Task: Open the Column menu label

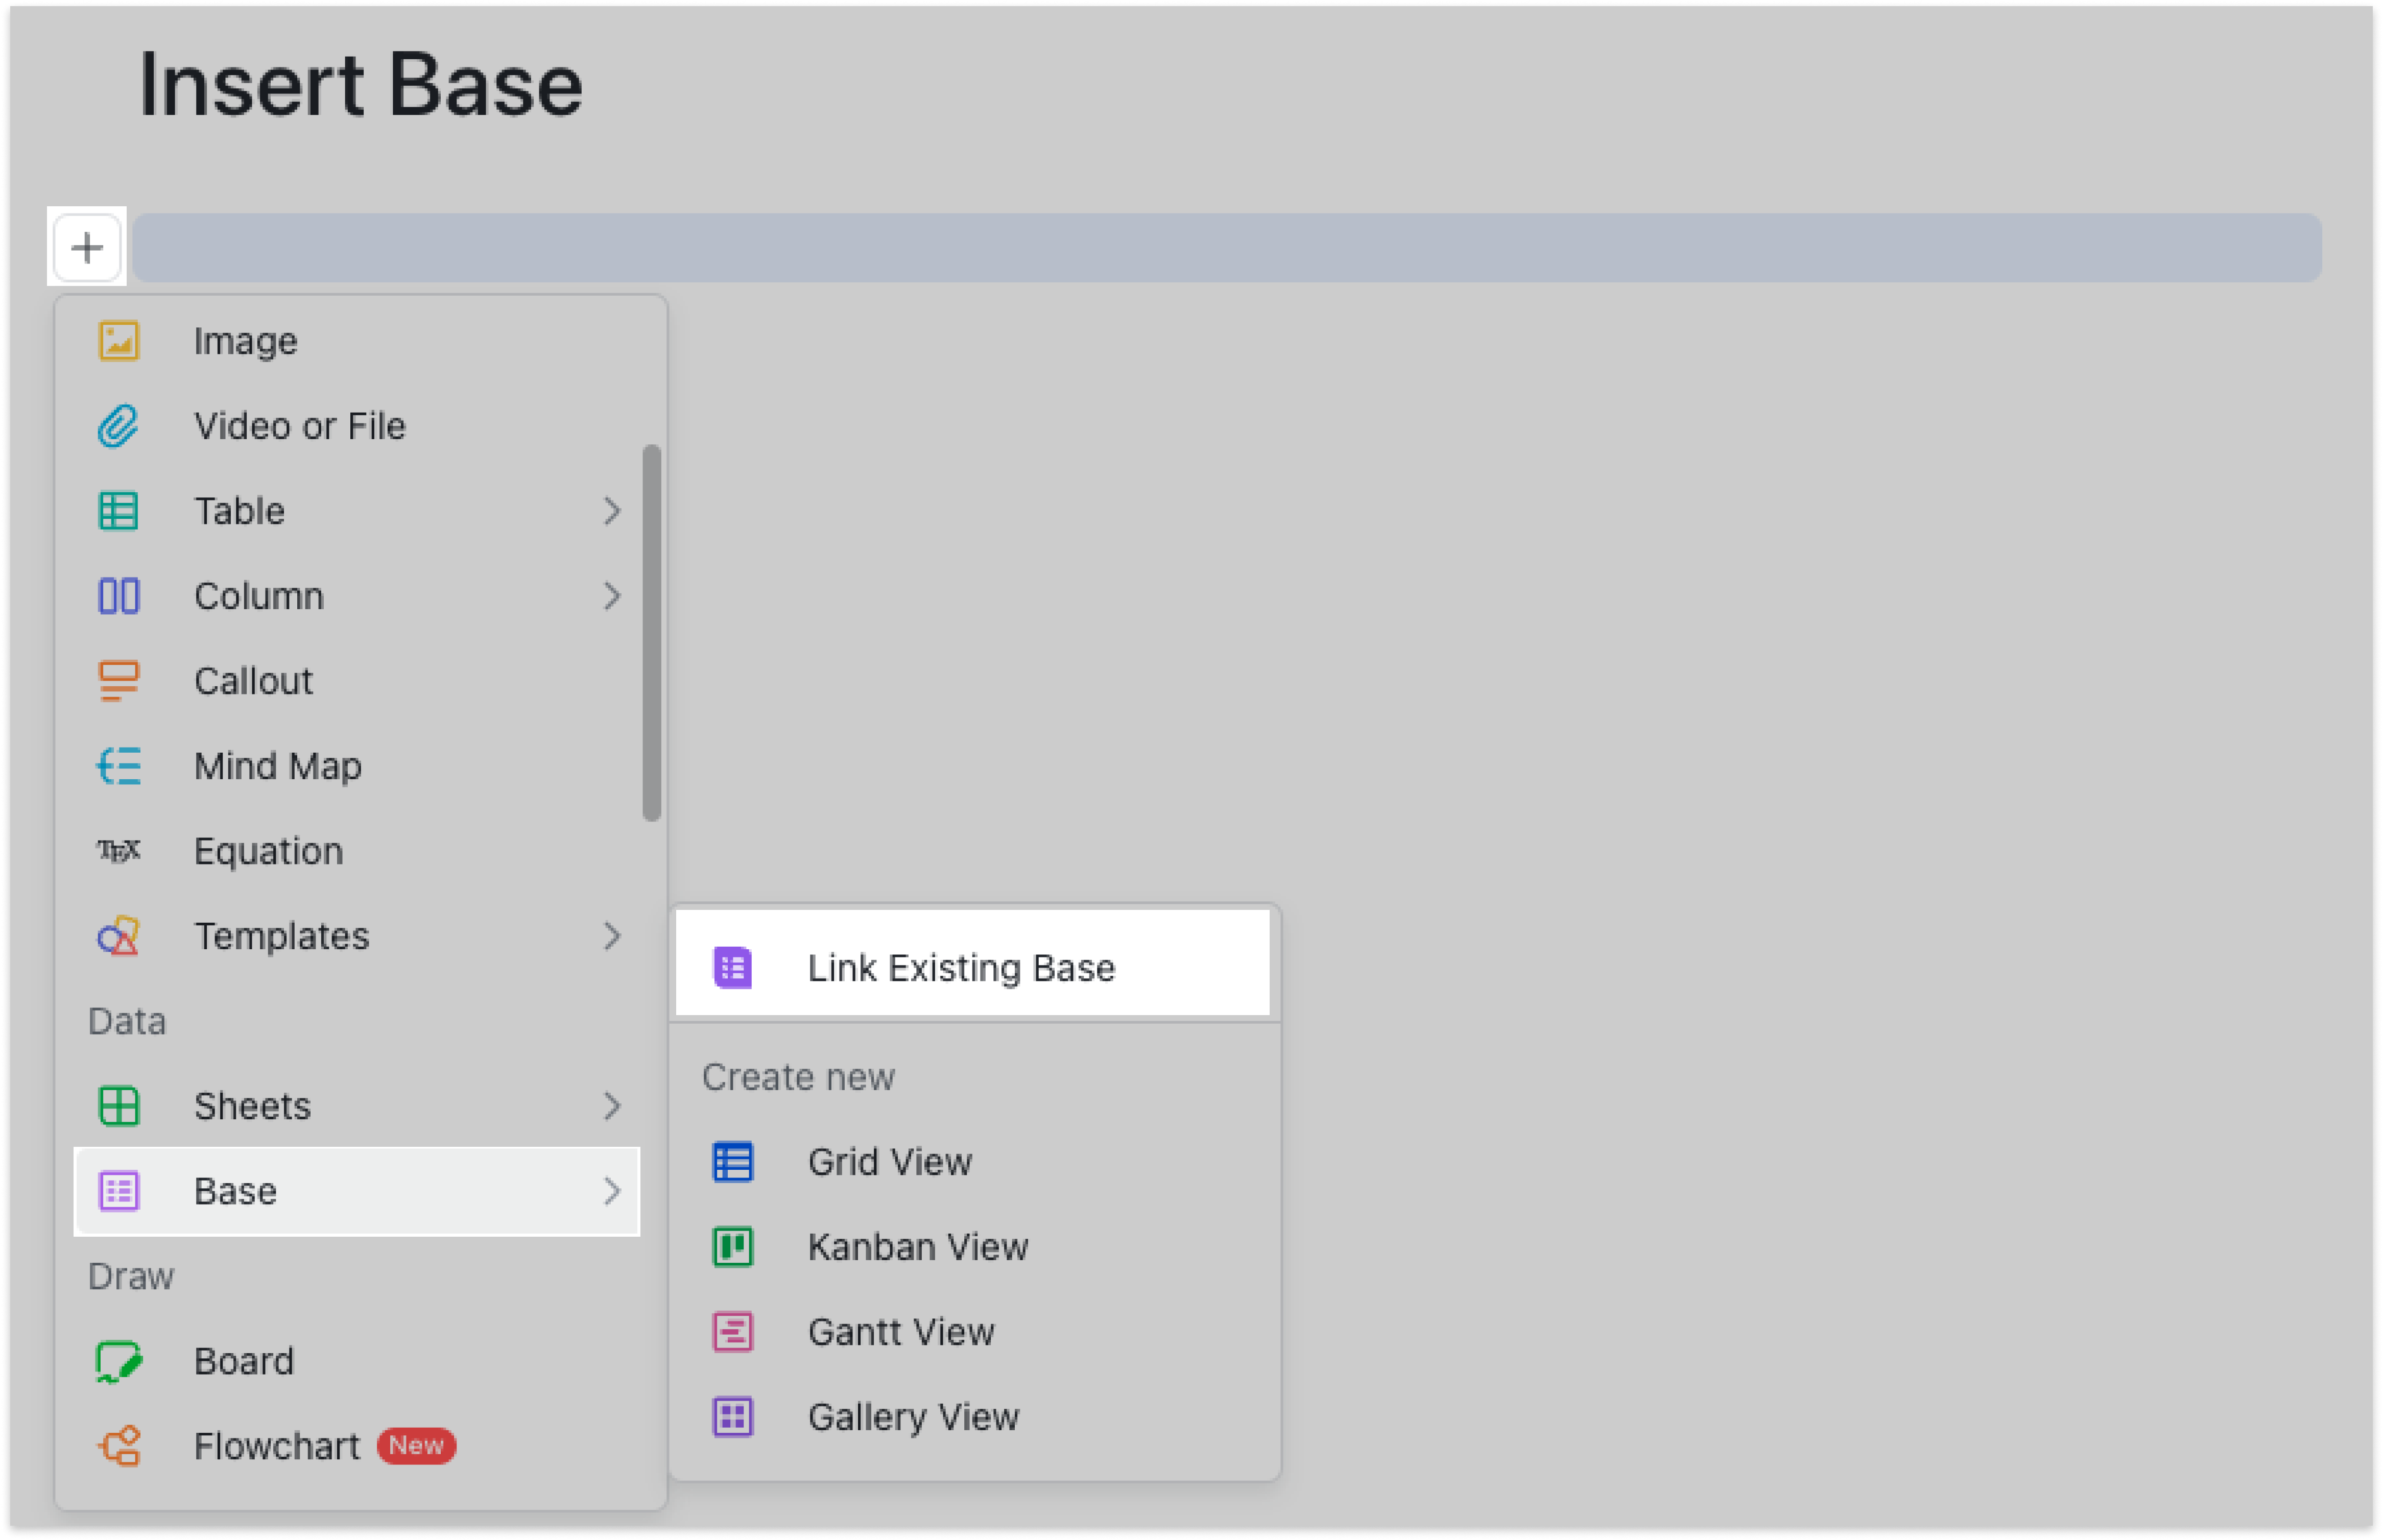Action: pyautogui.click(x=259, y=596)
